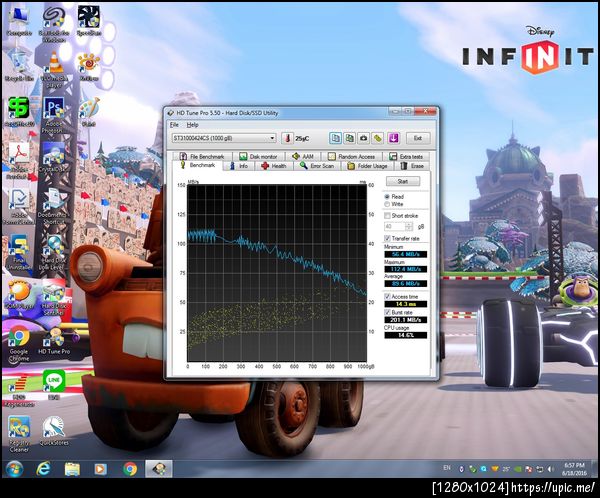Open the green dollar-sign desktop shortcut
Screen dimensions: 600x498
(x=18, y=112)
